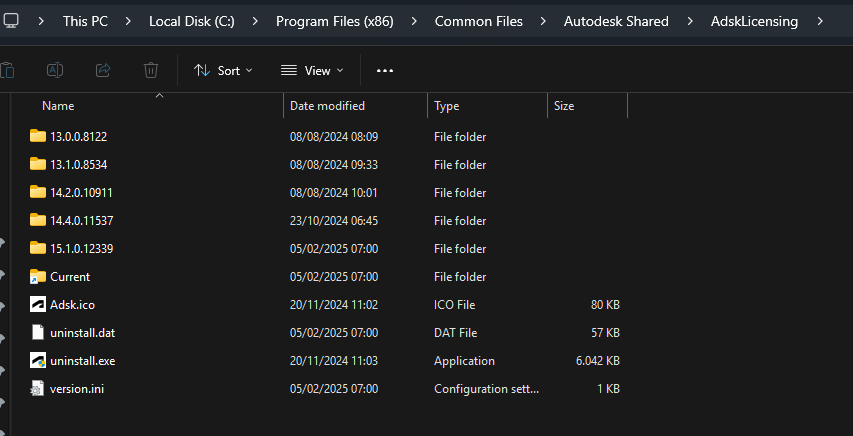Viewport: 853px width, 436px height.
Task: Click the Share icon in toolbar
Action: 103,70
